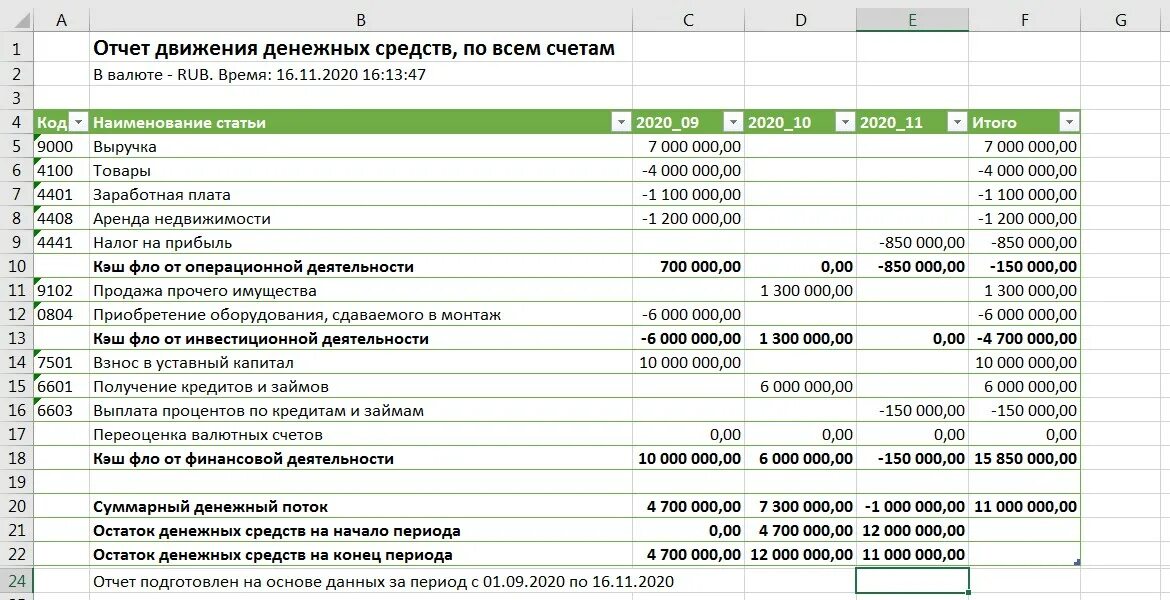This screenshot has width=1170, height=600.
Task: Click Итого value 15 850 000,00
Action: (1026, 458)
